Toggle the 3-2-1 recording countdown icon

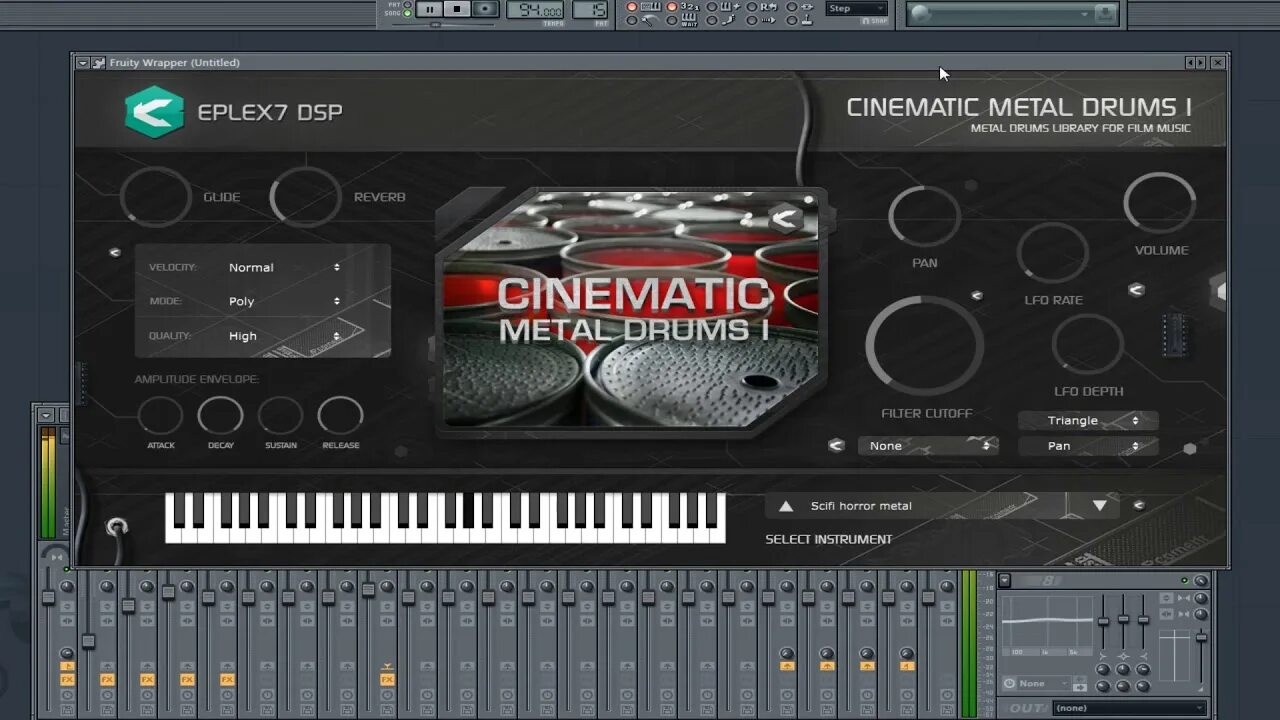(x=689, y=6)
